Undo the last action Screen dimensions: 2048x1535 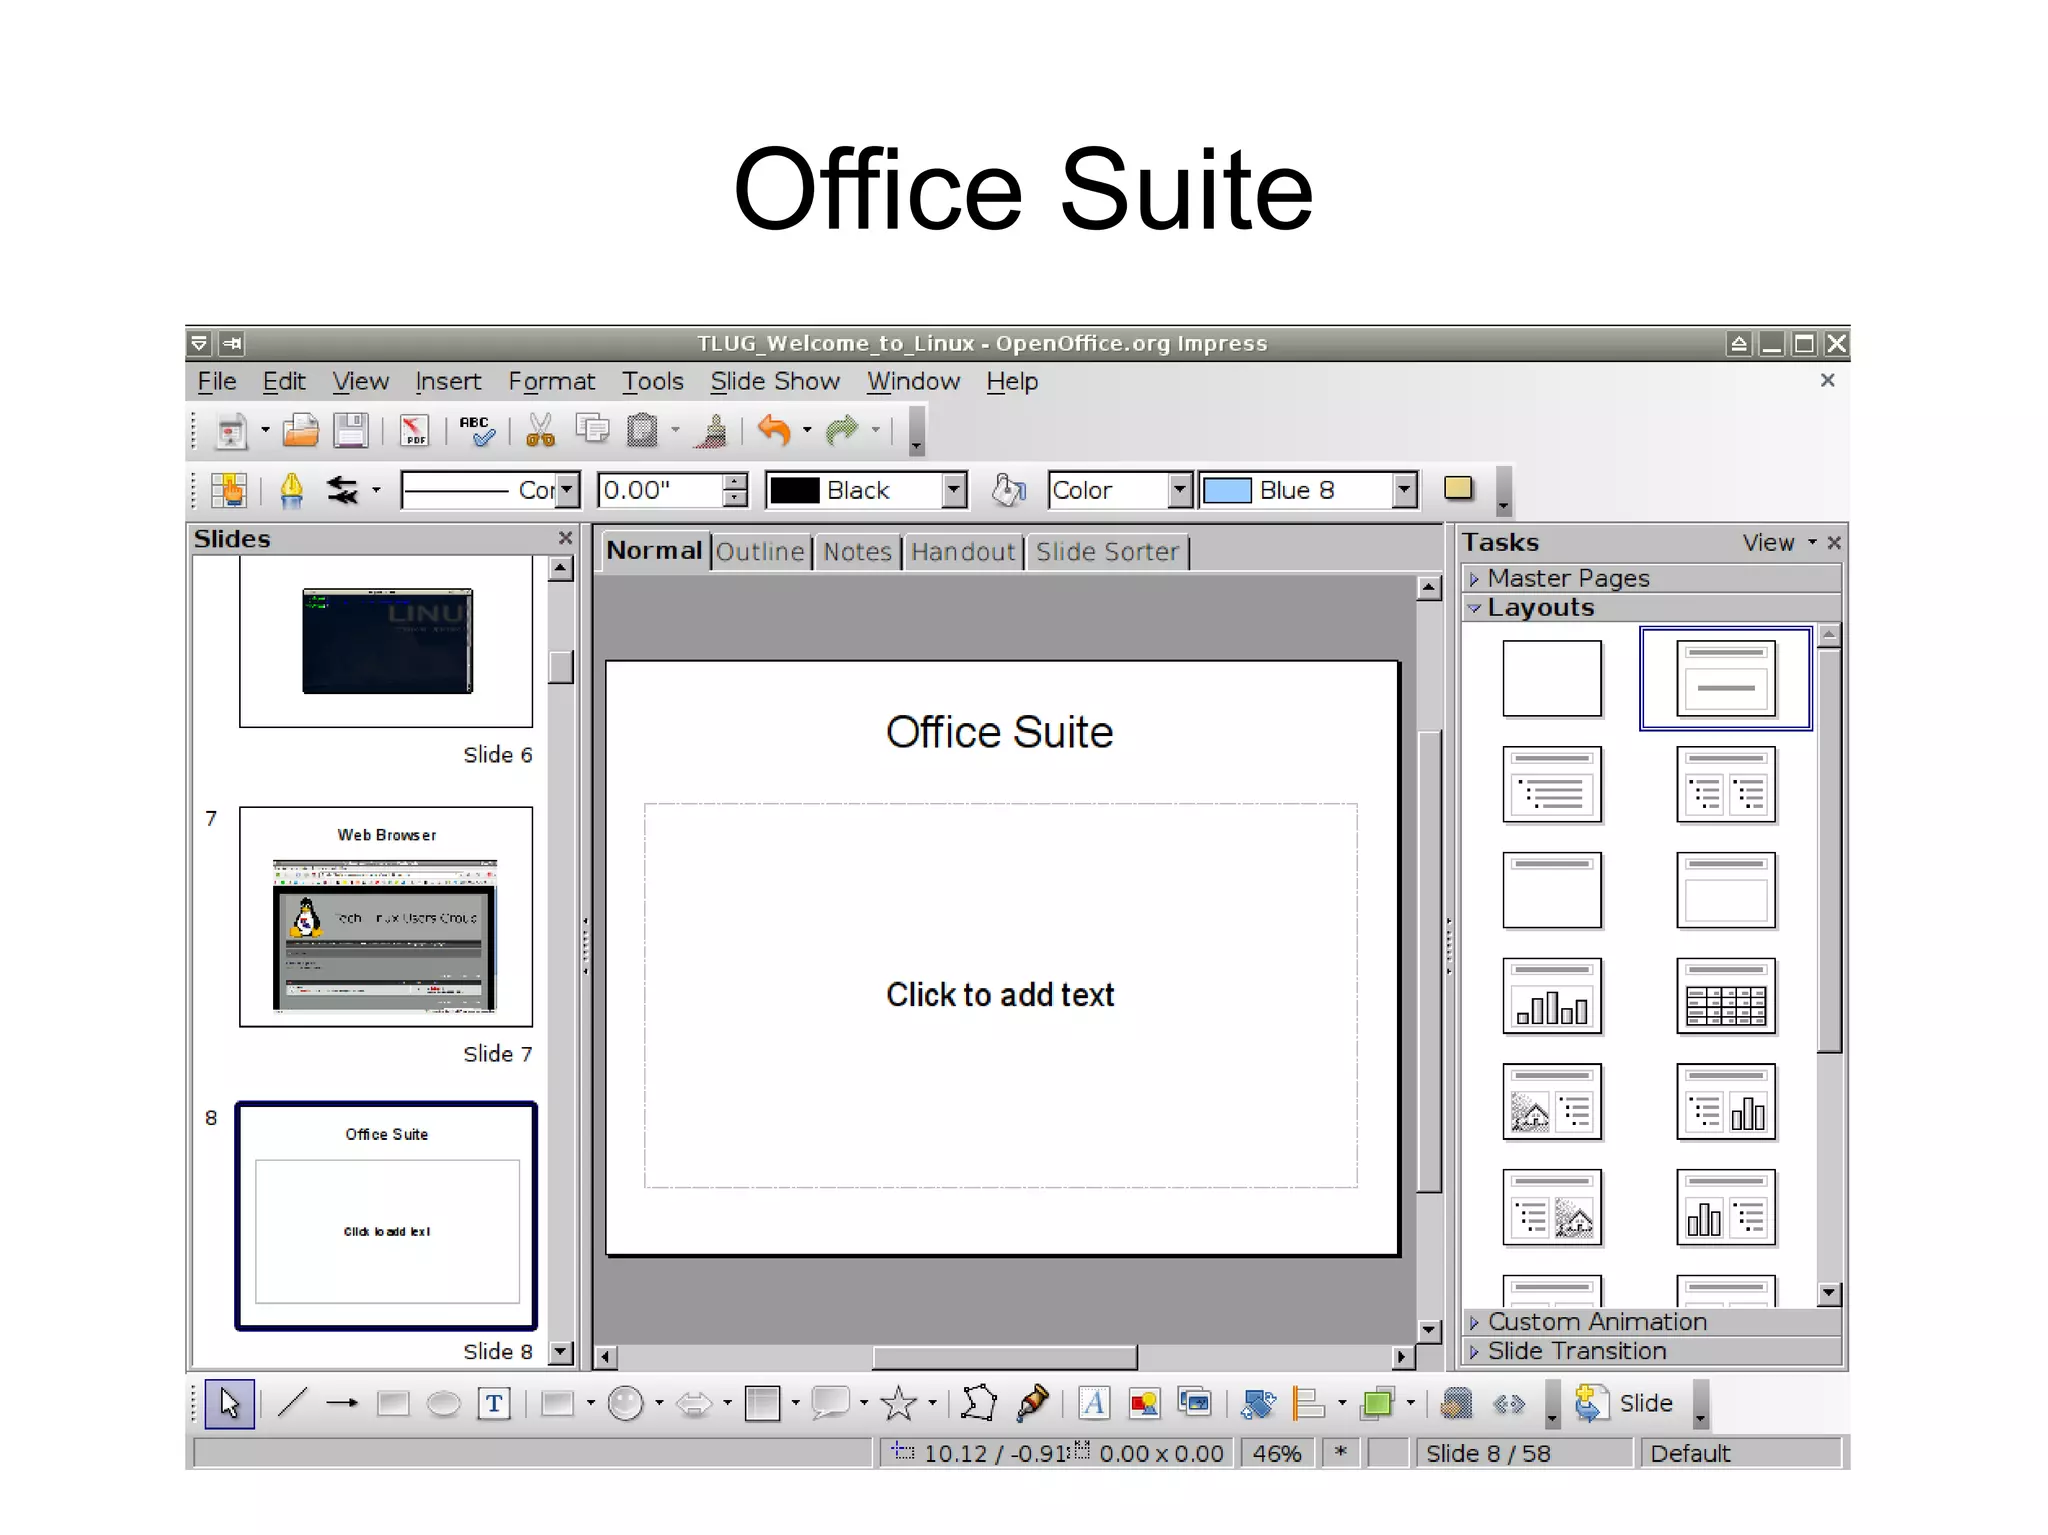coord(773,431)
